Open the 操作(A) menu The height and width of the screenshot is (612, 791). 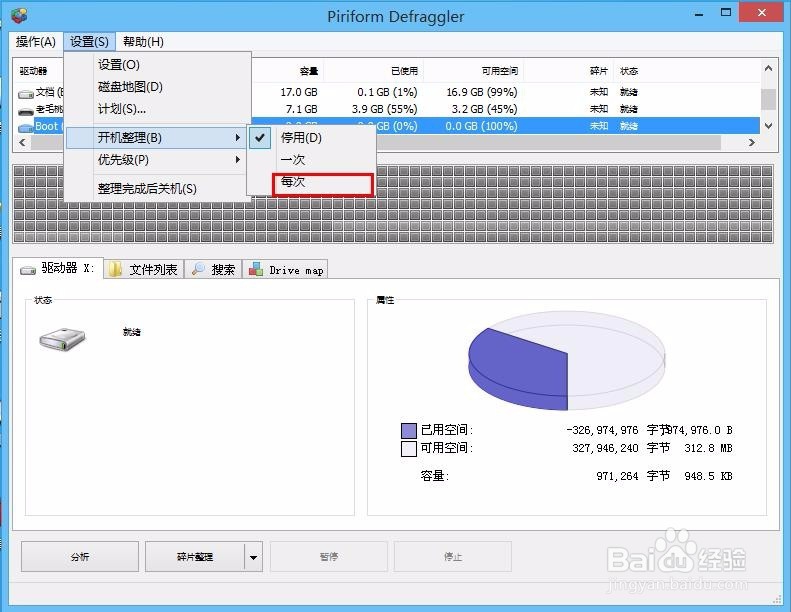tap(35, 42)
